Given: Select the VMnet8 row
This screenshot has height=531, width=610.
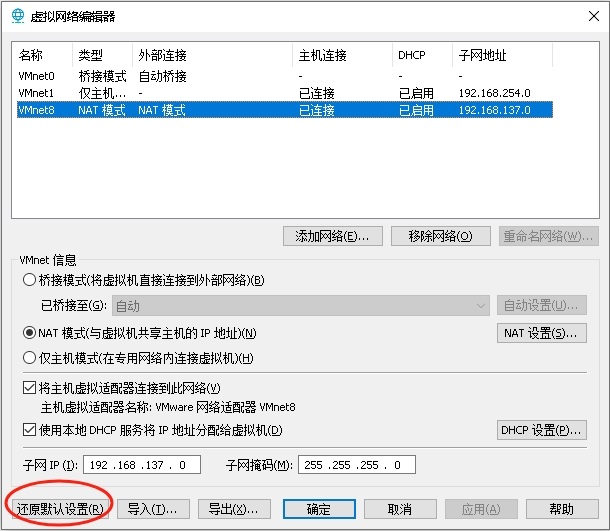Looking at the screenshot, I should (285, 110).
